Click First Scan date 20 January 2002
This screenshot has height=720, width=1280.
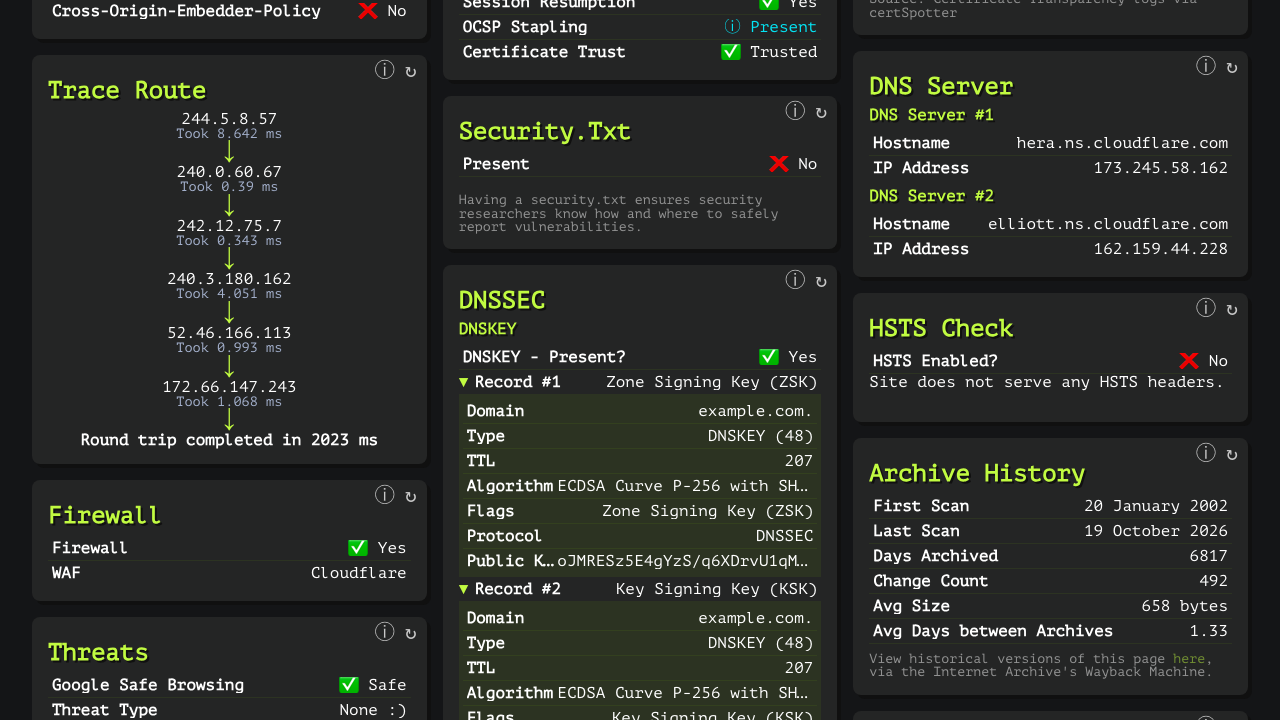pyautogui.click(x=1156, y=506)
